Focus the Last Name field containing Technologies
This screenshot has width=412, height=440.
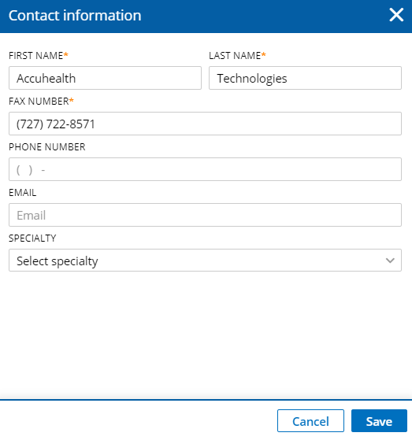pyautogui.click(x=305, y=78)
